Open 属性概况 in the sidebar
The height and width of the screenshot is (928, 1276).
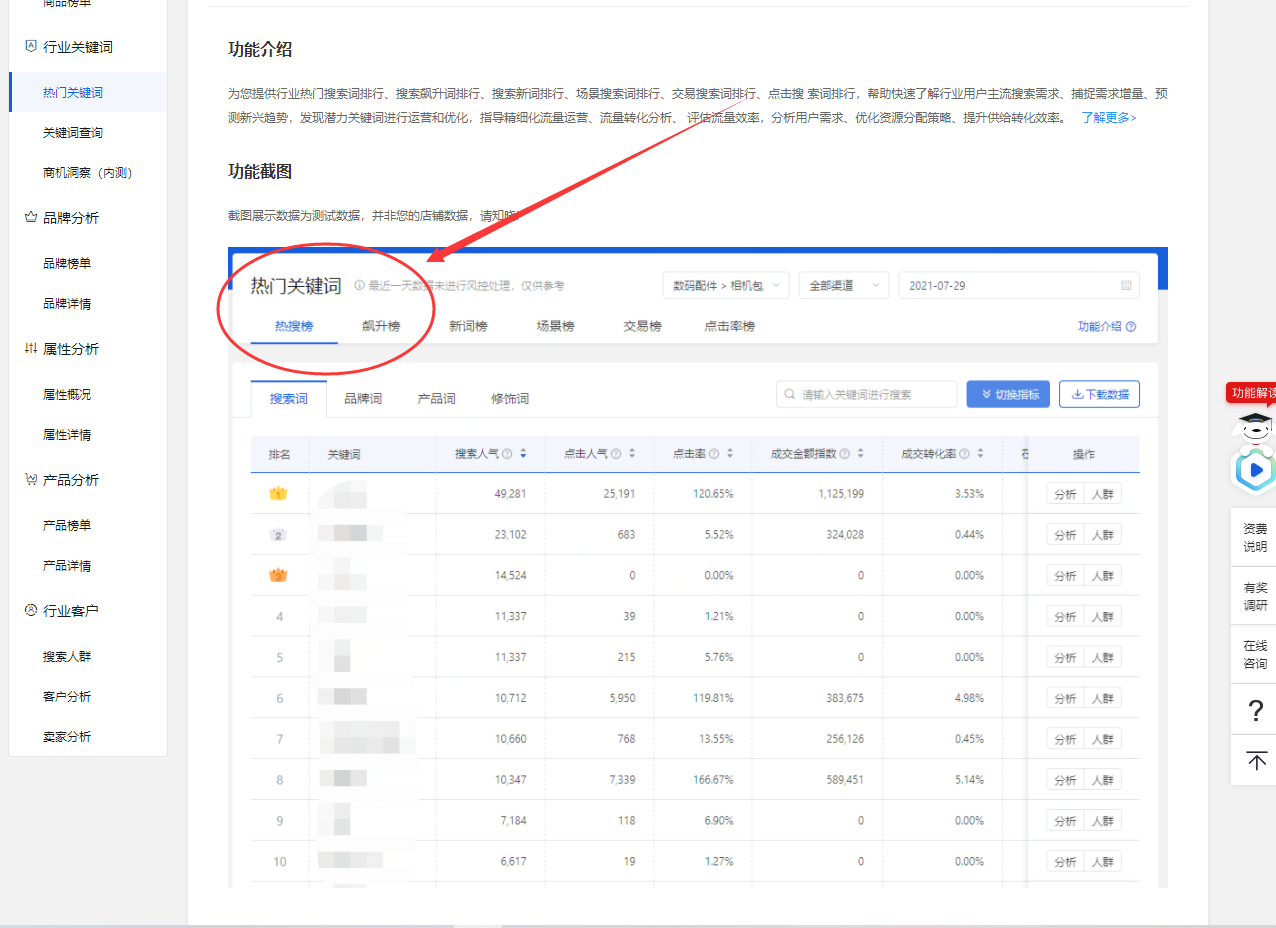click(67, 394)
